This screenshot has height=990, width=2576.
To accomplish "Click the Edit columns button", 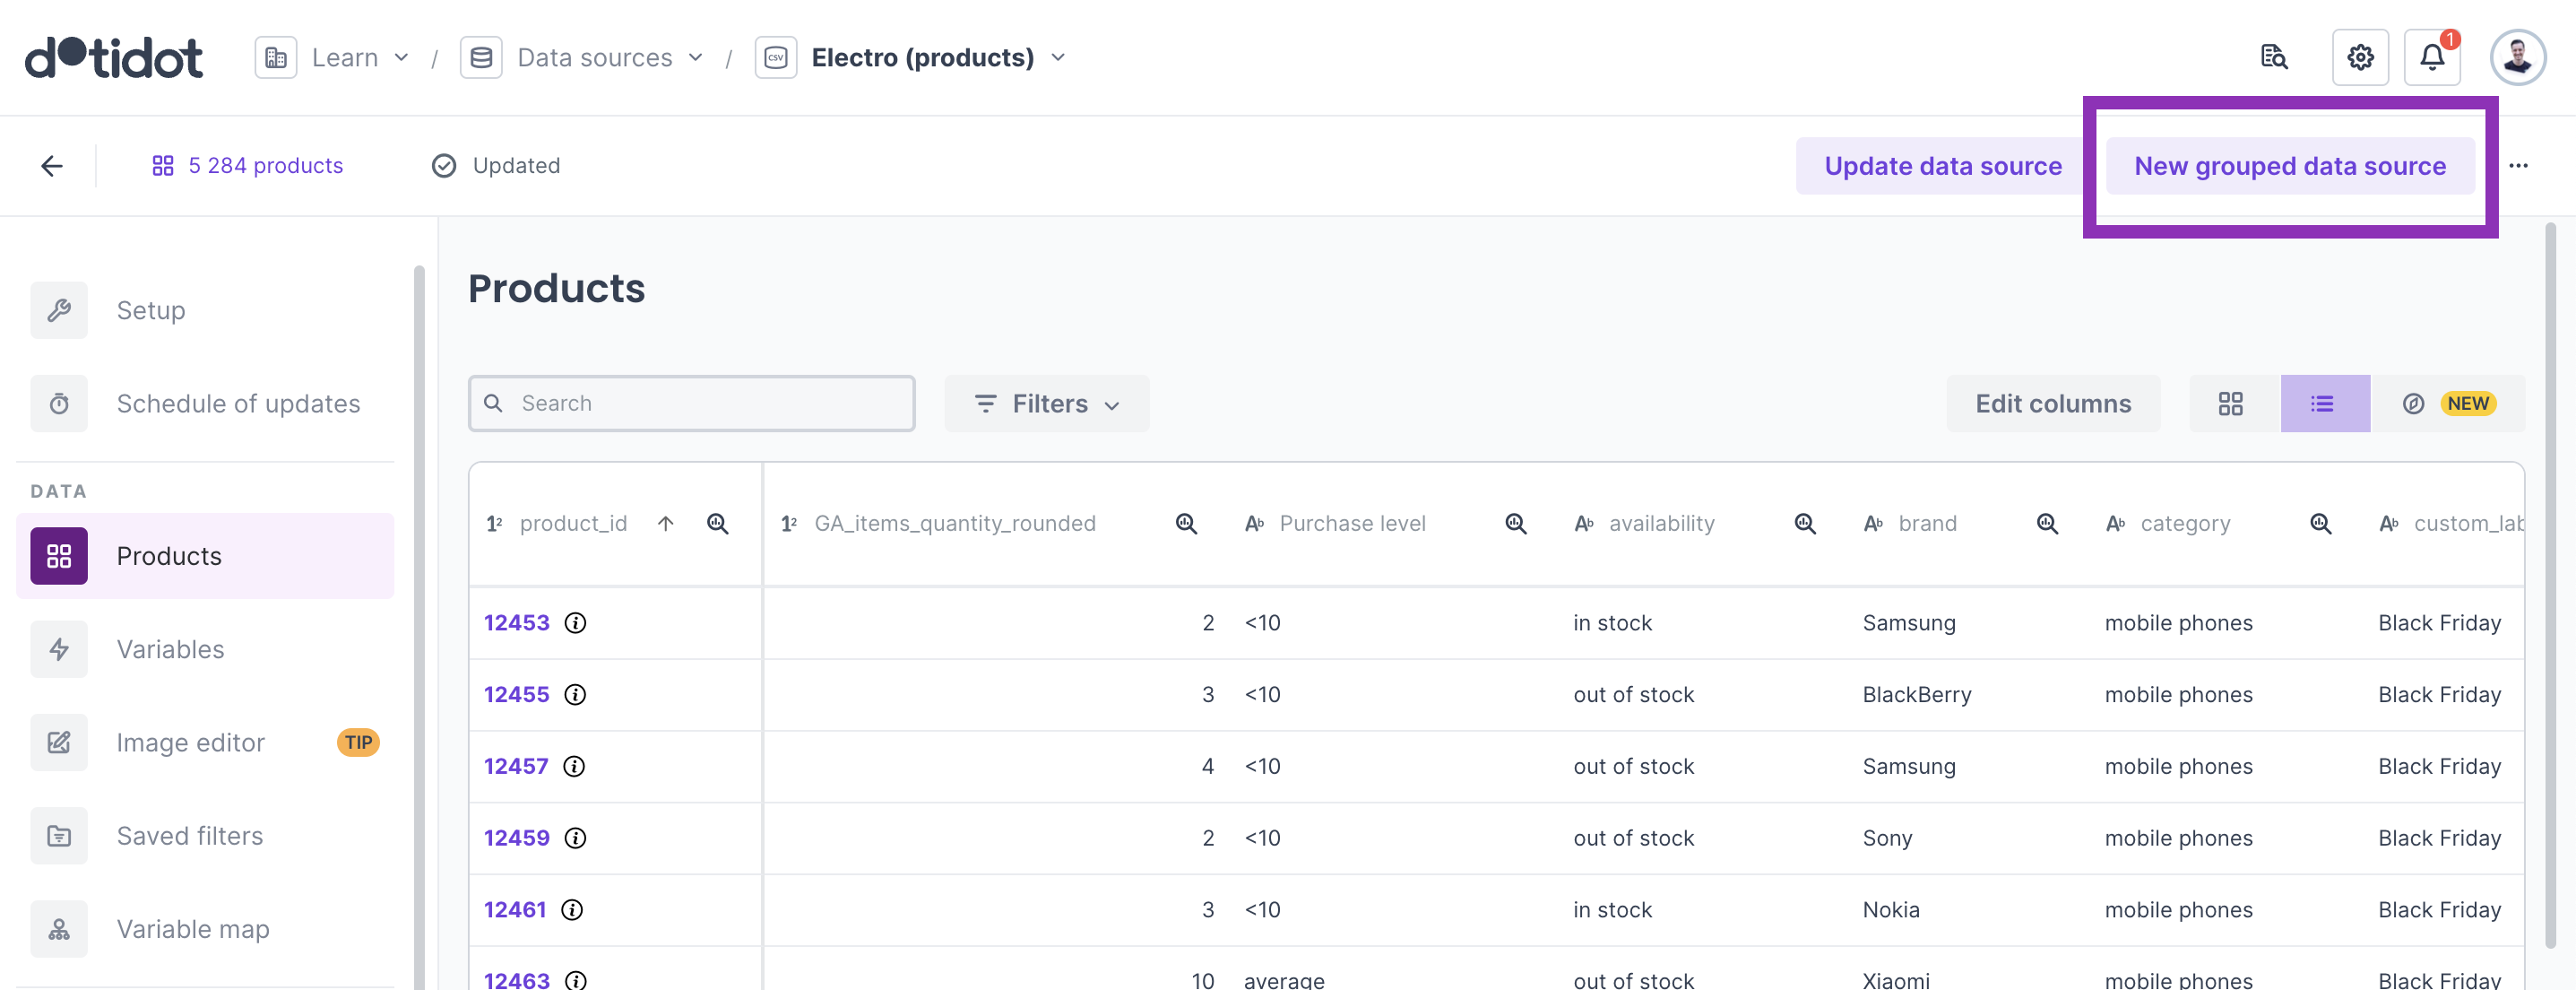I will click(2052, 403).
